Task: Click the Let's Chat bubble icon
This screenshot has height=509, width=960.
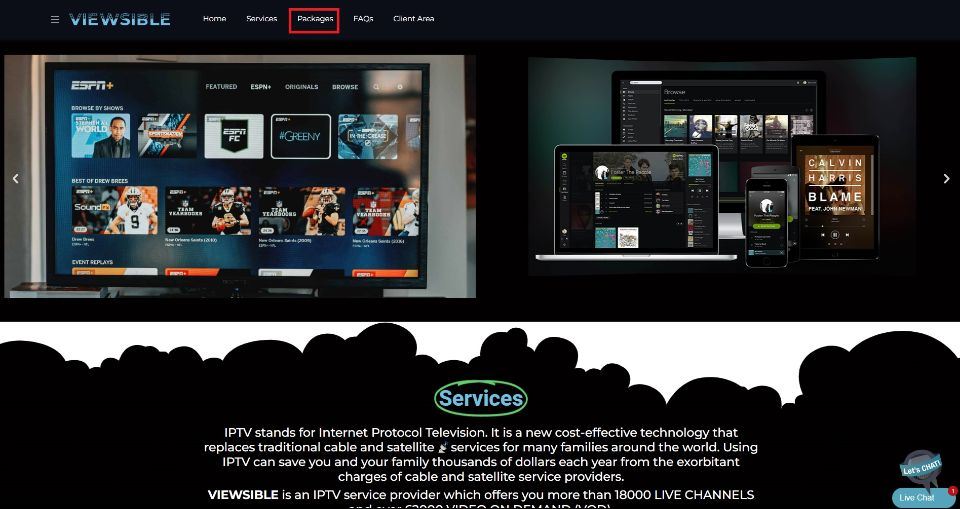Action: pos(921,469)
